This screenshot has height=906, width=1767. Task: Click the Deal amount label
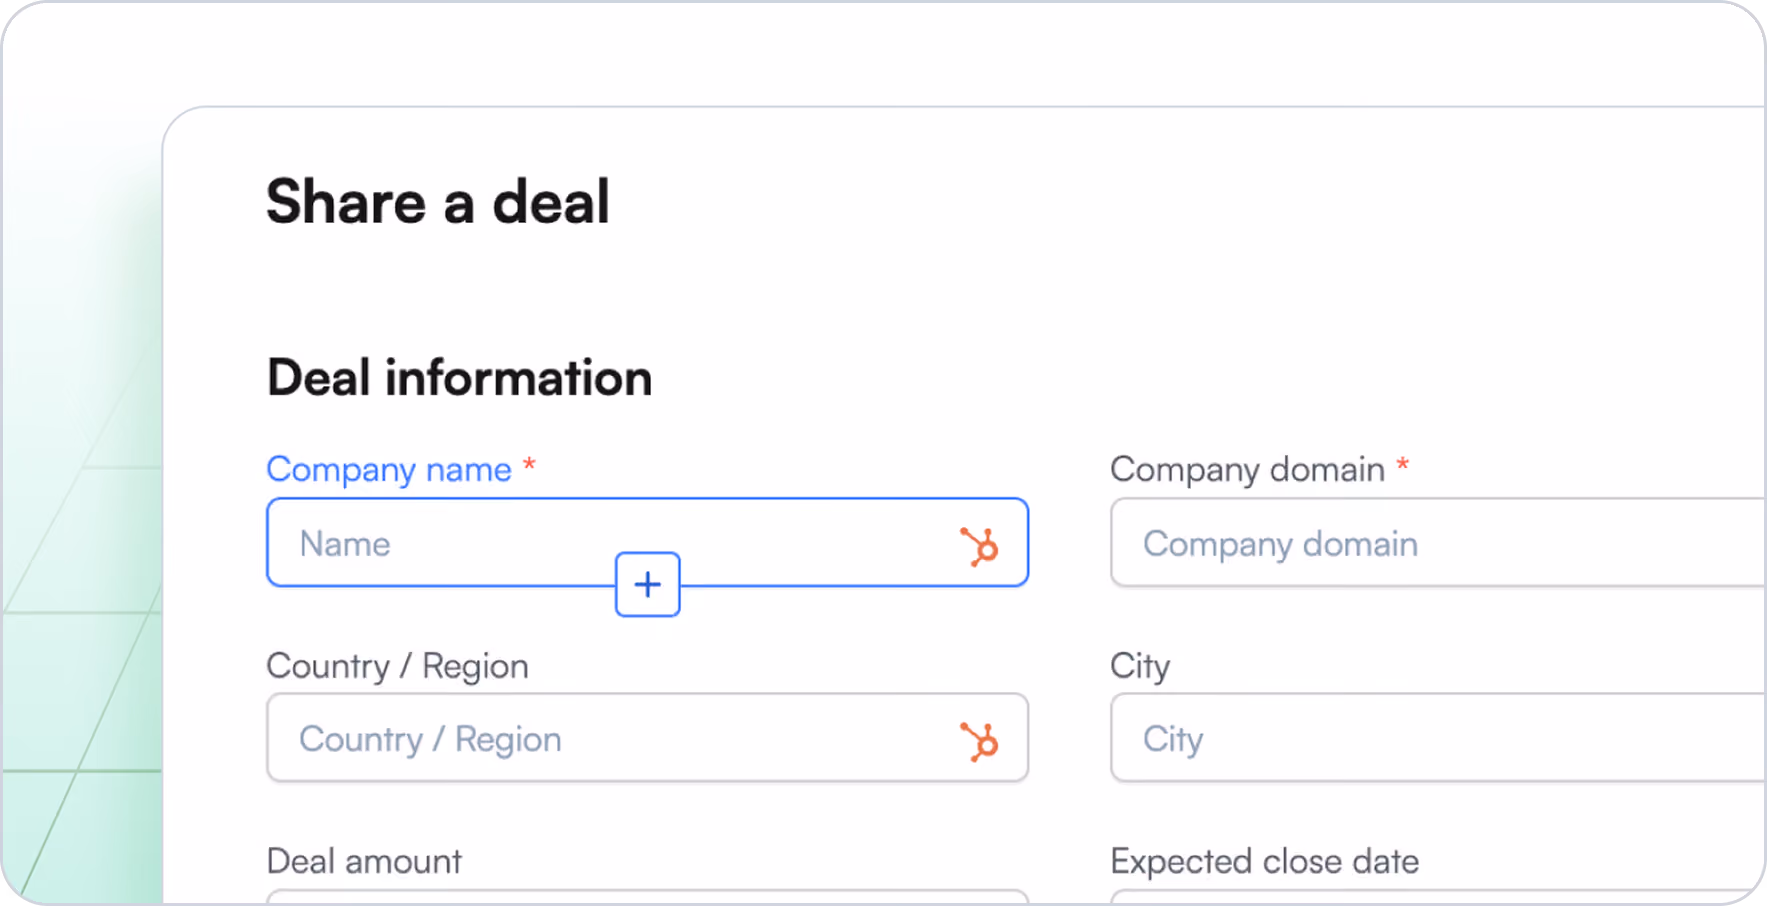(364, 861)
